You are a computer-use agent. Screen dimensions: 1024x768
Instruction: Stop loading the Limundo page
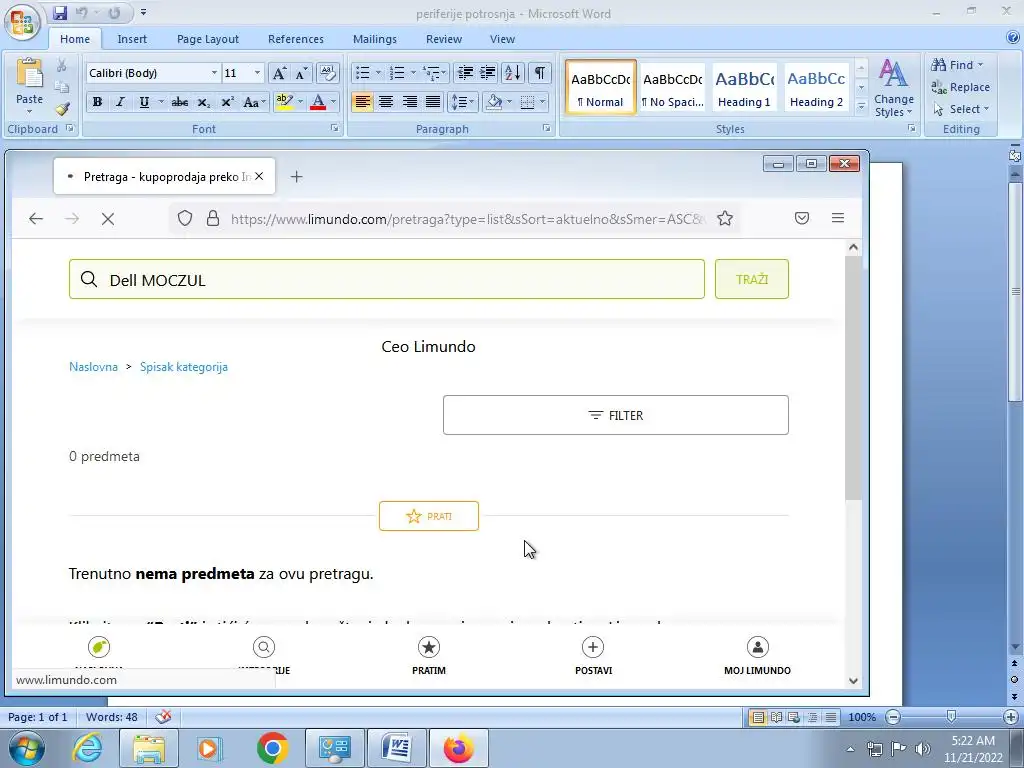pyautogui.click(x=108, y=219)
